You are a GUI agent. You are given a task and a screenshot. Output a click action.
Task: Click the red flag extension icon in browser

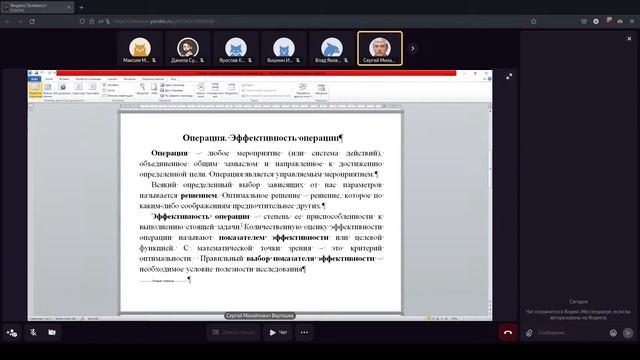tap(609, 20)
